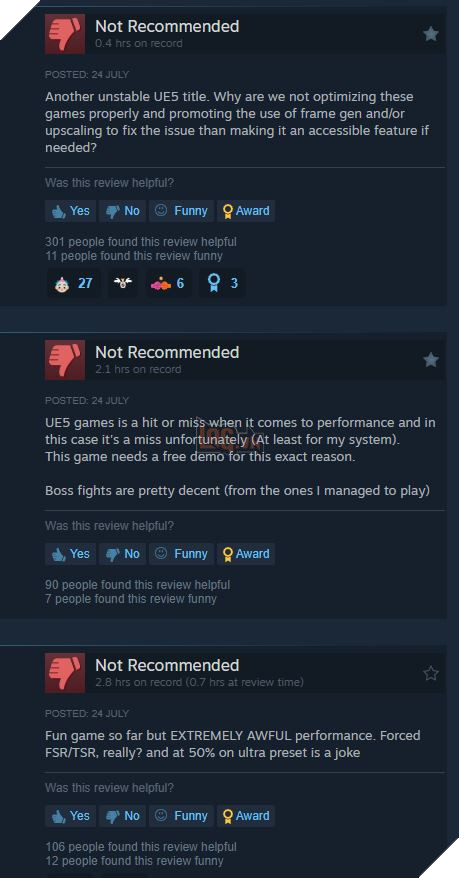The image size is (459, 878).
Task: Click the blue ribbon award icon with 3
Action: coord(222,283)
